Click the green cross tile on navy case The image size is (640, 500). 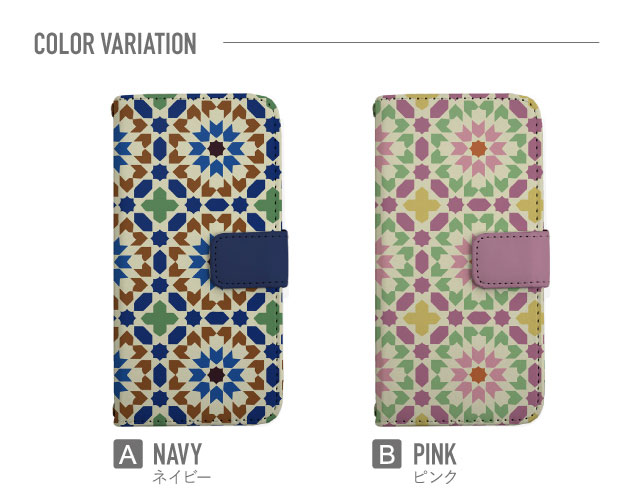160,205
